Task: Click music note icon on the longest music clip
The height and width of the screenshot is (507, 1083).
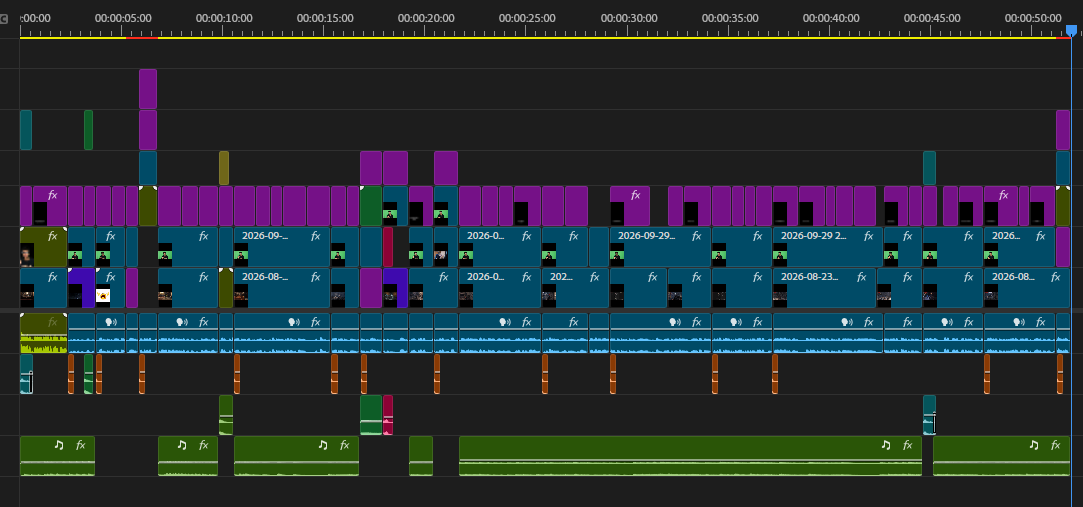Action: click(886, 445)
